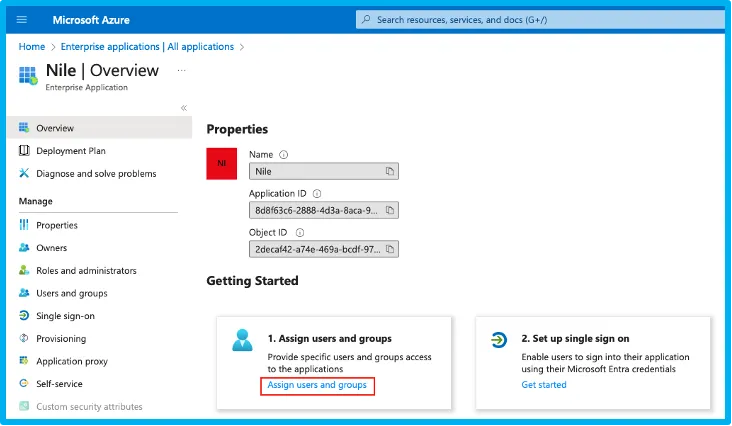Click the Diagnose and solve problems wrench icon
This screenshot has width=732, height=426.
coord(24,173)
